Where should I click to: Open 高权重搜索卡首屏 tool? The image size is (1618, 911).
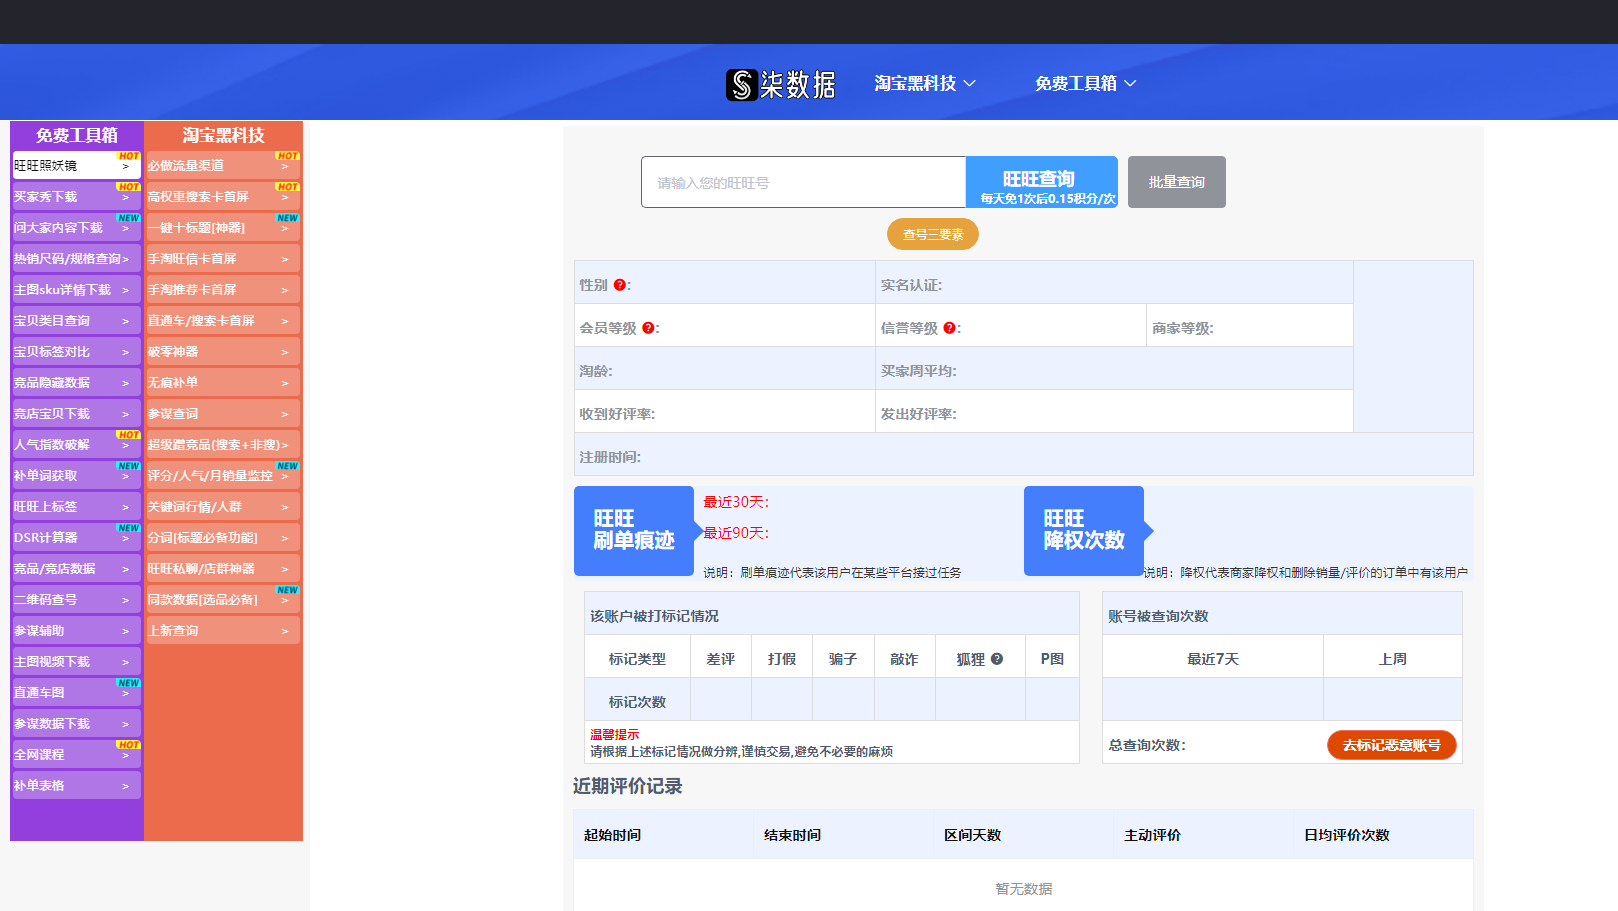click(x=223, y=196)
